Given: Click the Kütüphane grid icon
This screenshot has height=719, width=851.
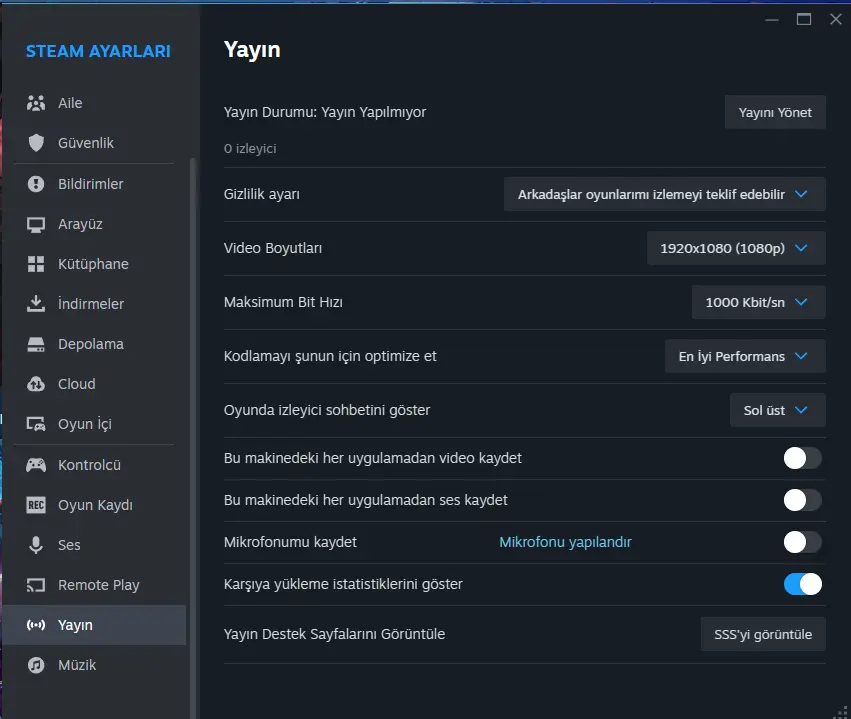Looking at the screenshot, I should (36, 264).
